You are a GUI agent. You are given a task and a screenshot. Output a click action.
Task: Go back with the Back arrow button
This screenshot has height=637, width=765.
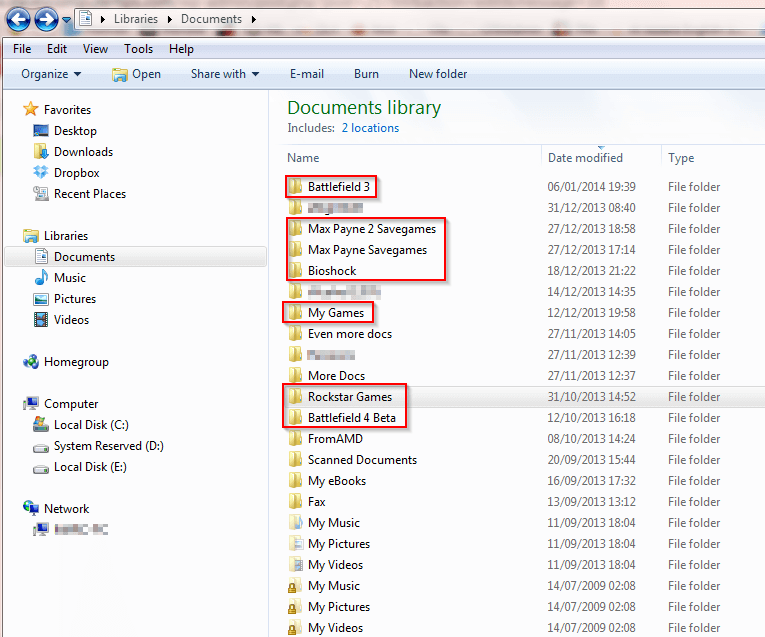[18, 20]
